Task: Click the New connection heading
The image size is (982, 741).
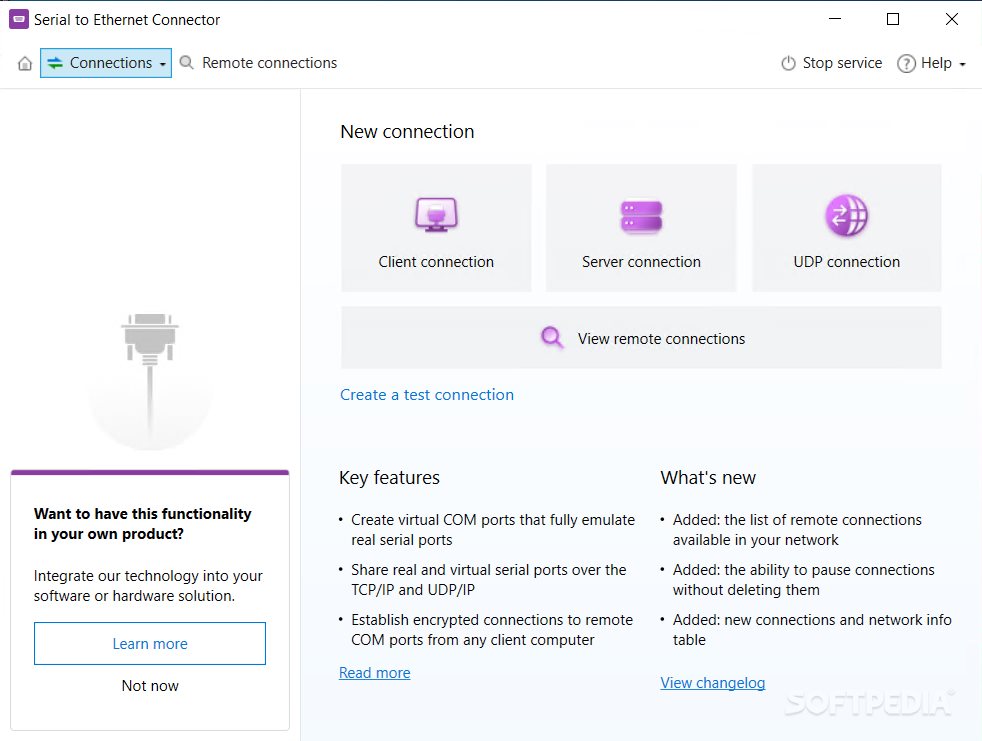Action: click(x=407, y=132)
